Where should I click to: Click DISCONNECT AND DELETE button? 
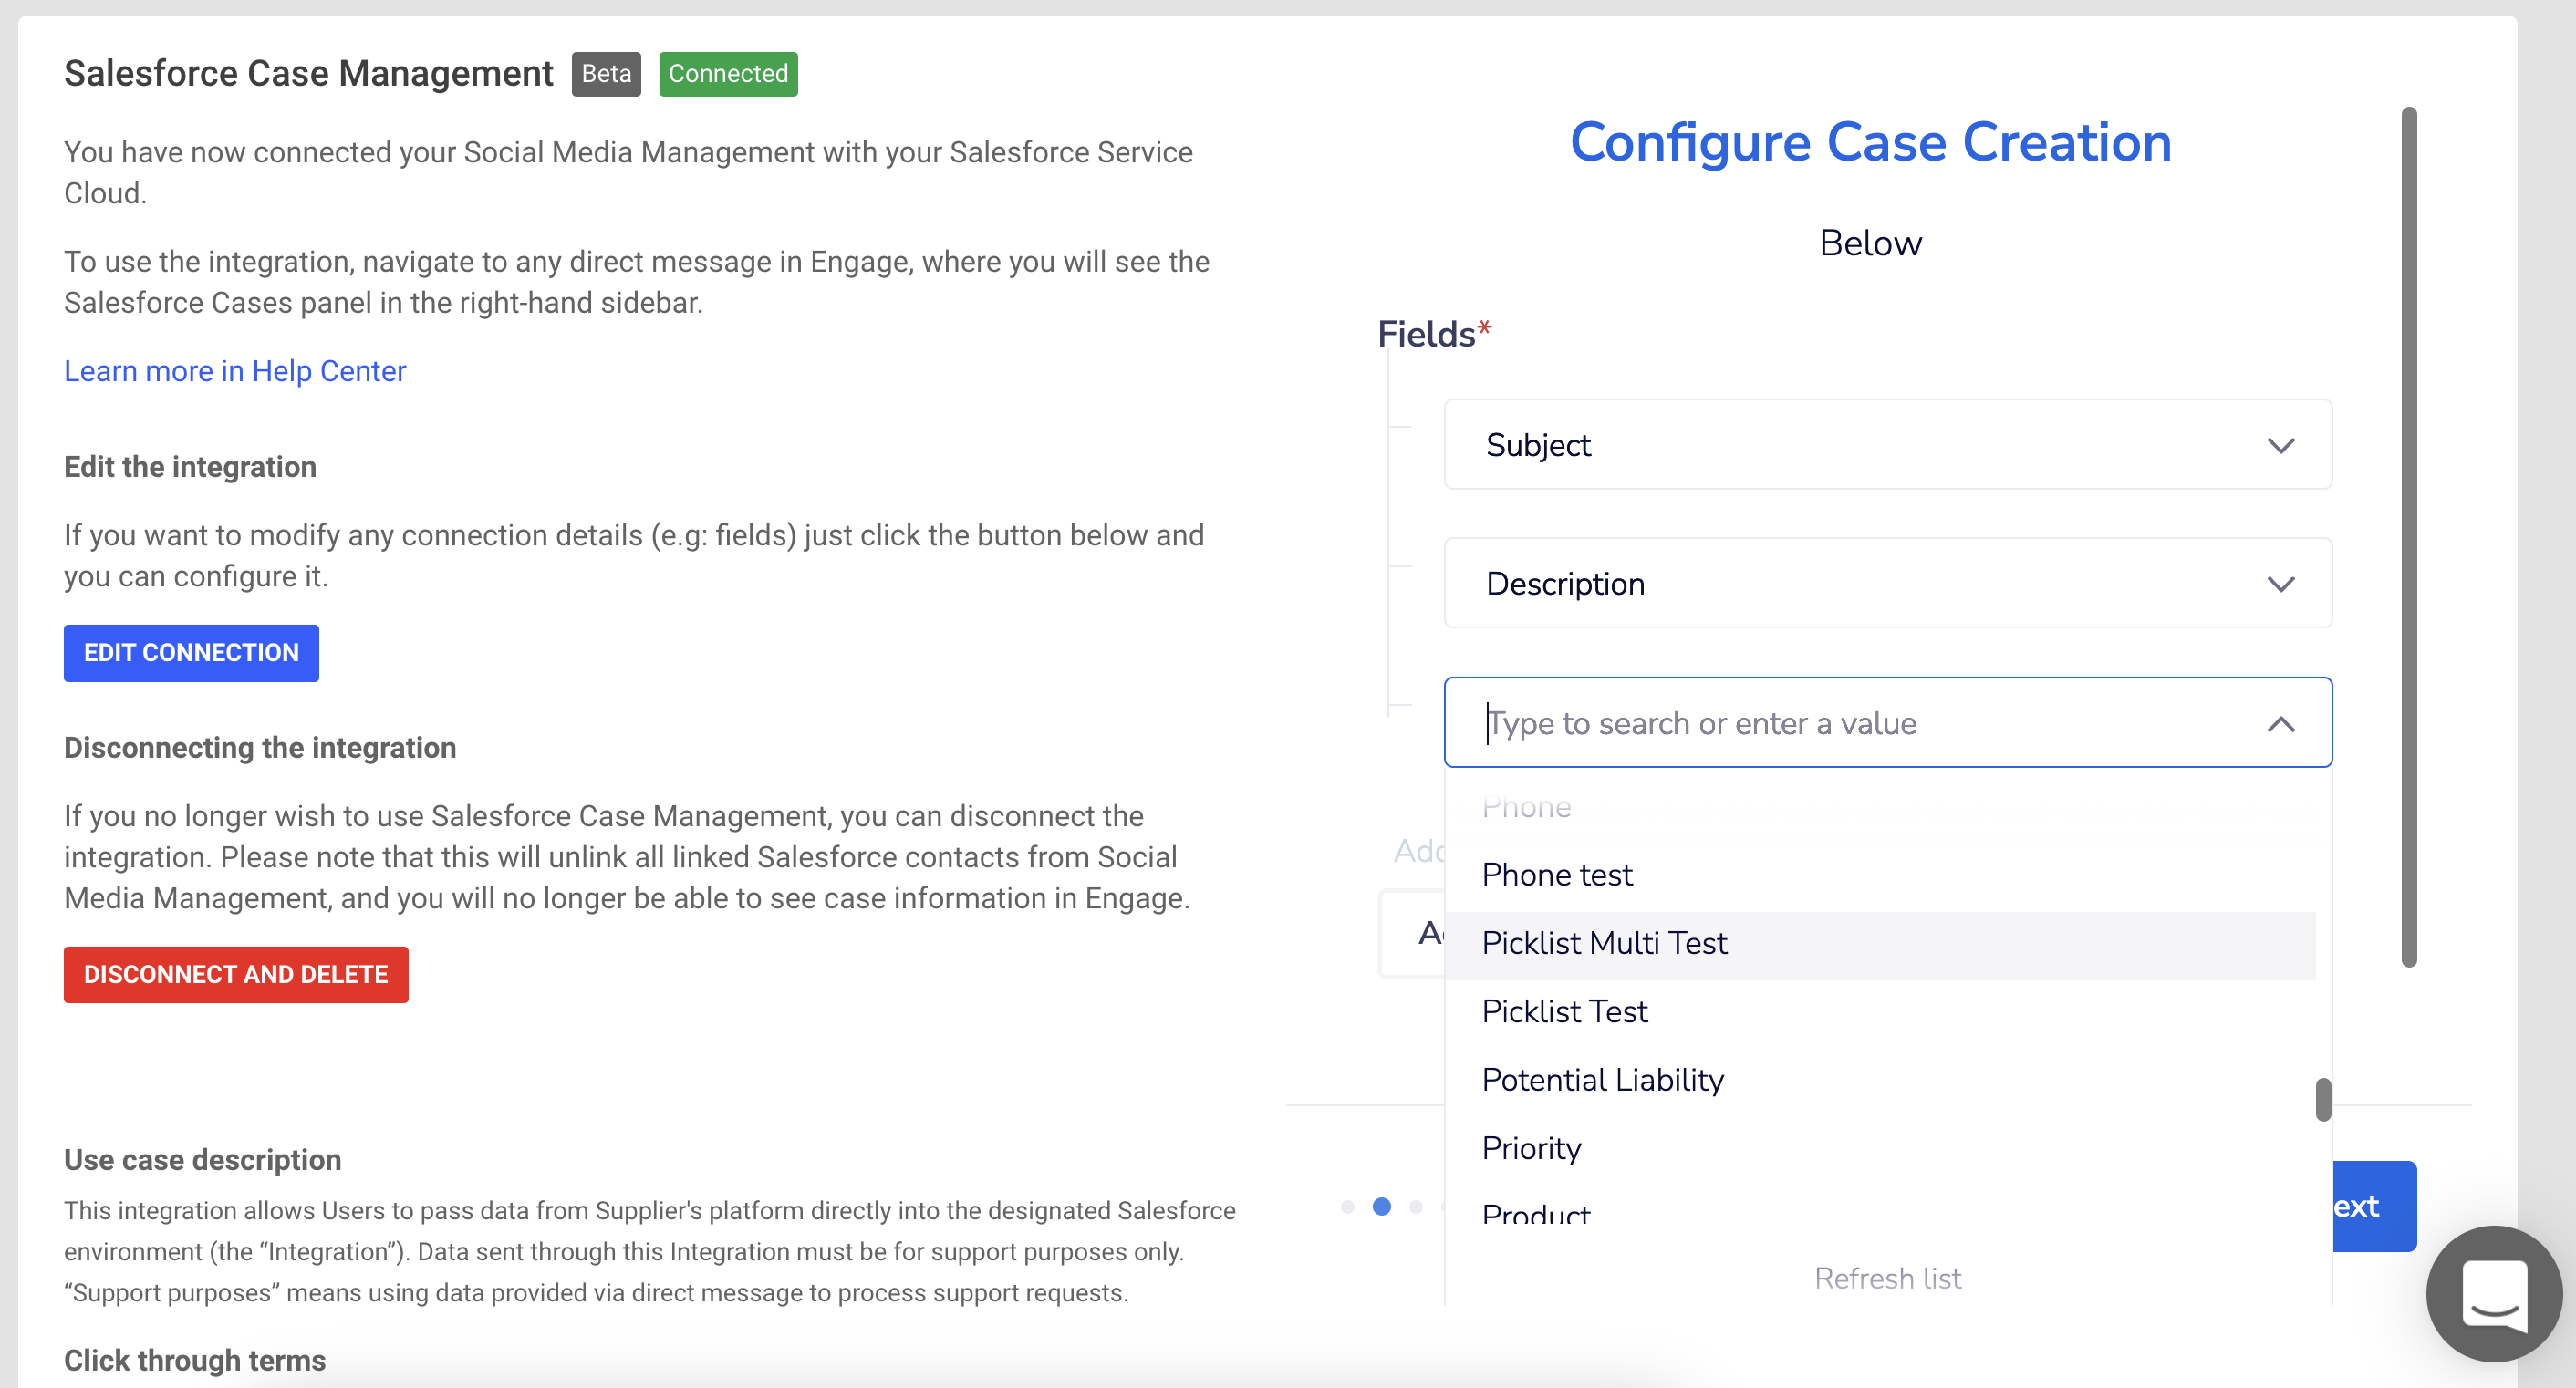click(236, 975)
